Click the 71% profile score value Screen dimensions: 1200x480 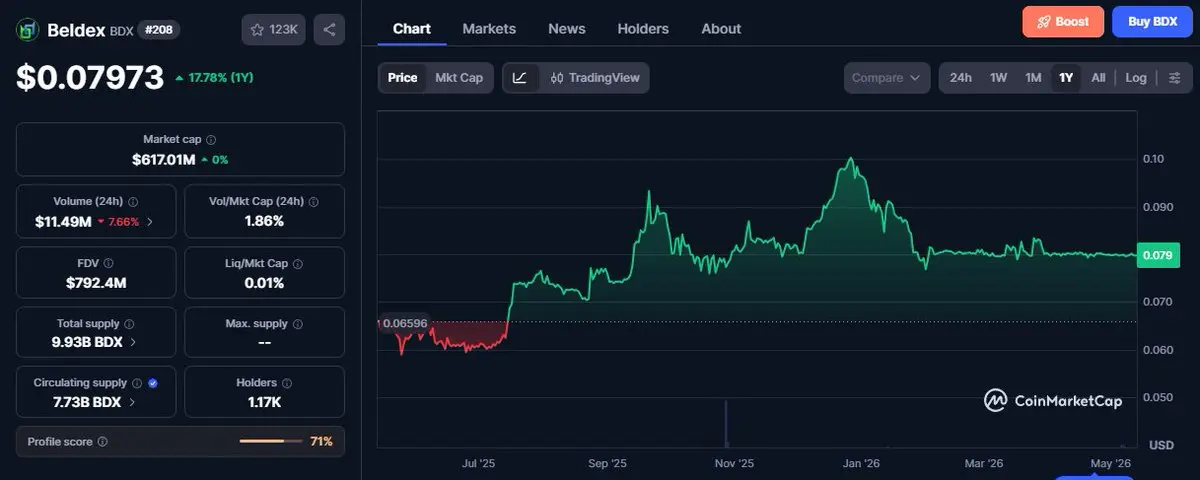[x=321, y=441]
